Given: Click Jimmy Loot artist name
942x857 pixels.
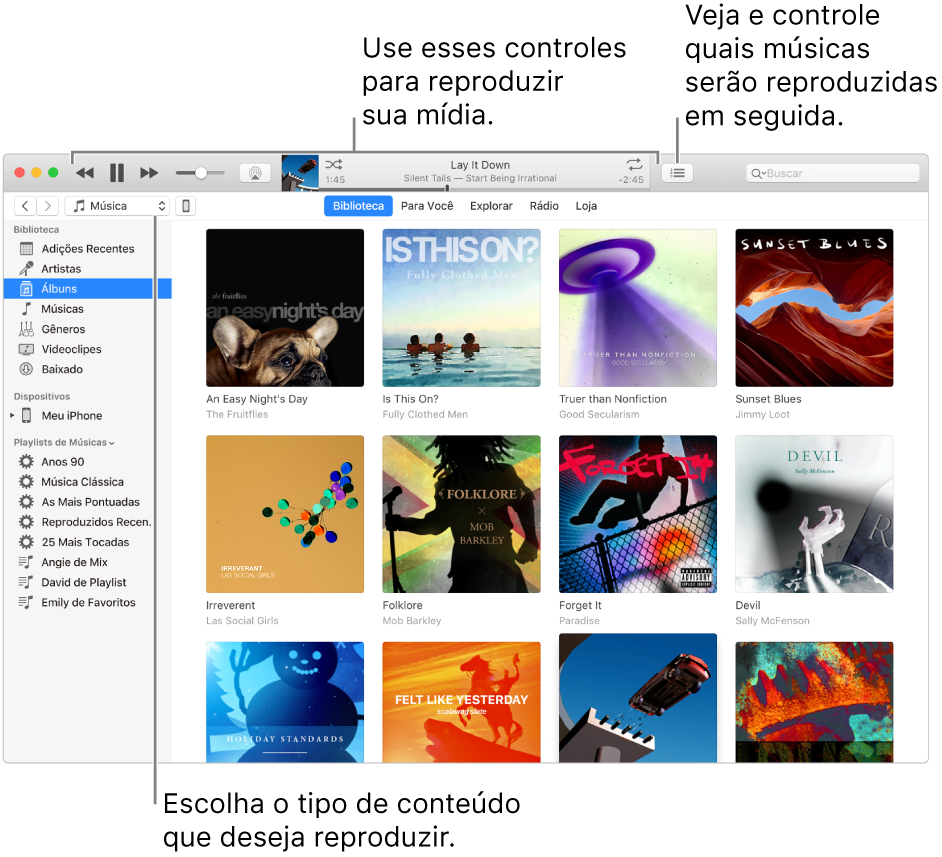Looking at the screenshot, I should point(762,414).
